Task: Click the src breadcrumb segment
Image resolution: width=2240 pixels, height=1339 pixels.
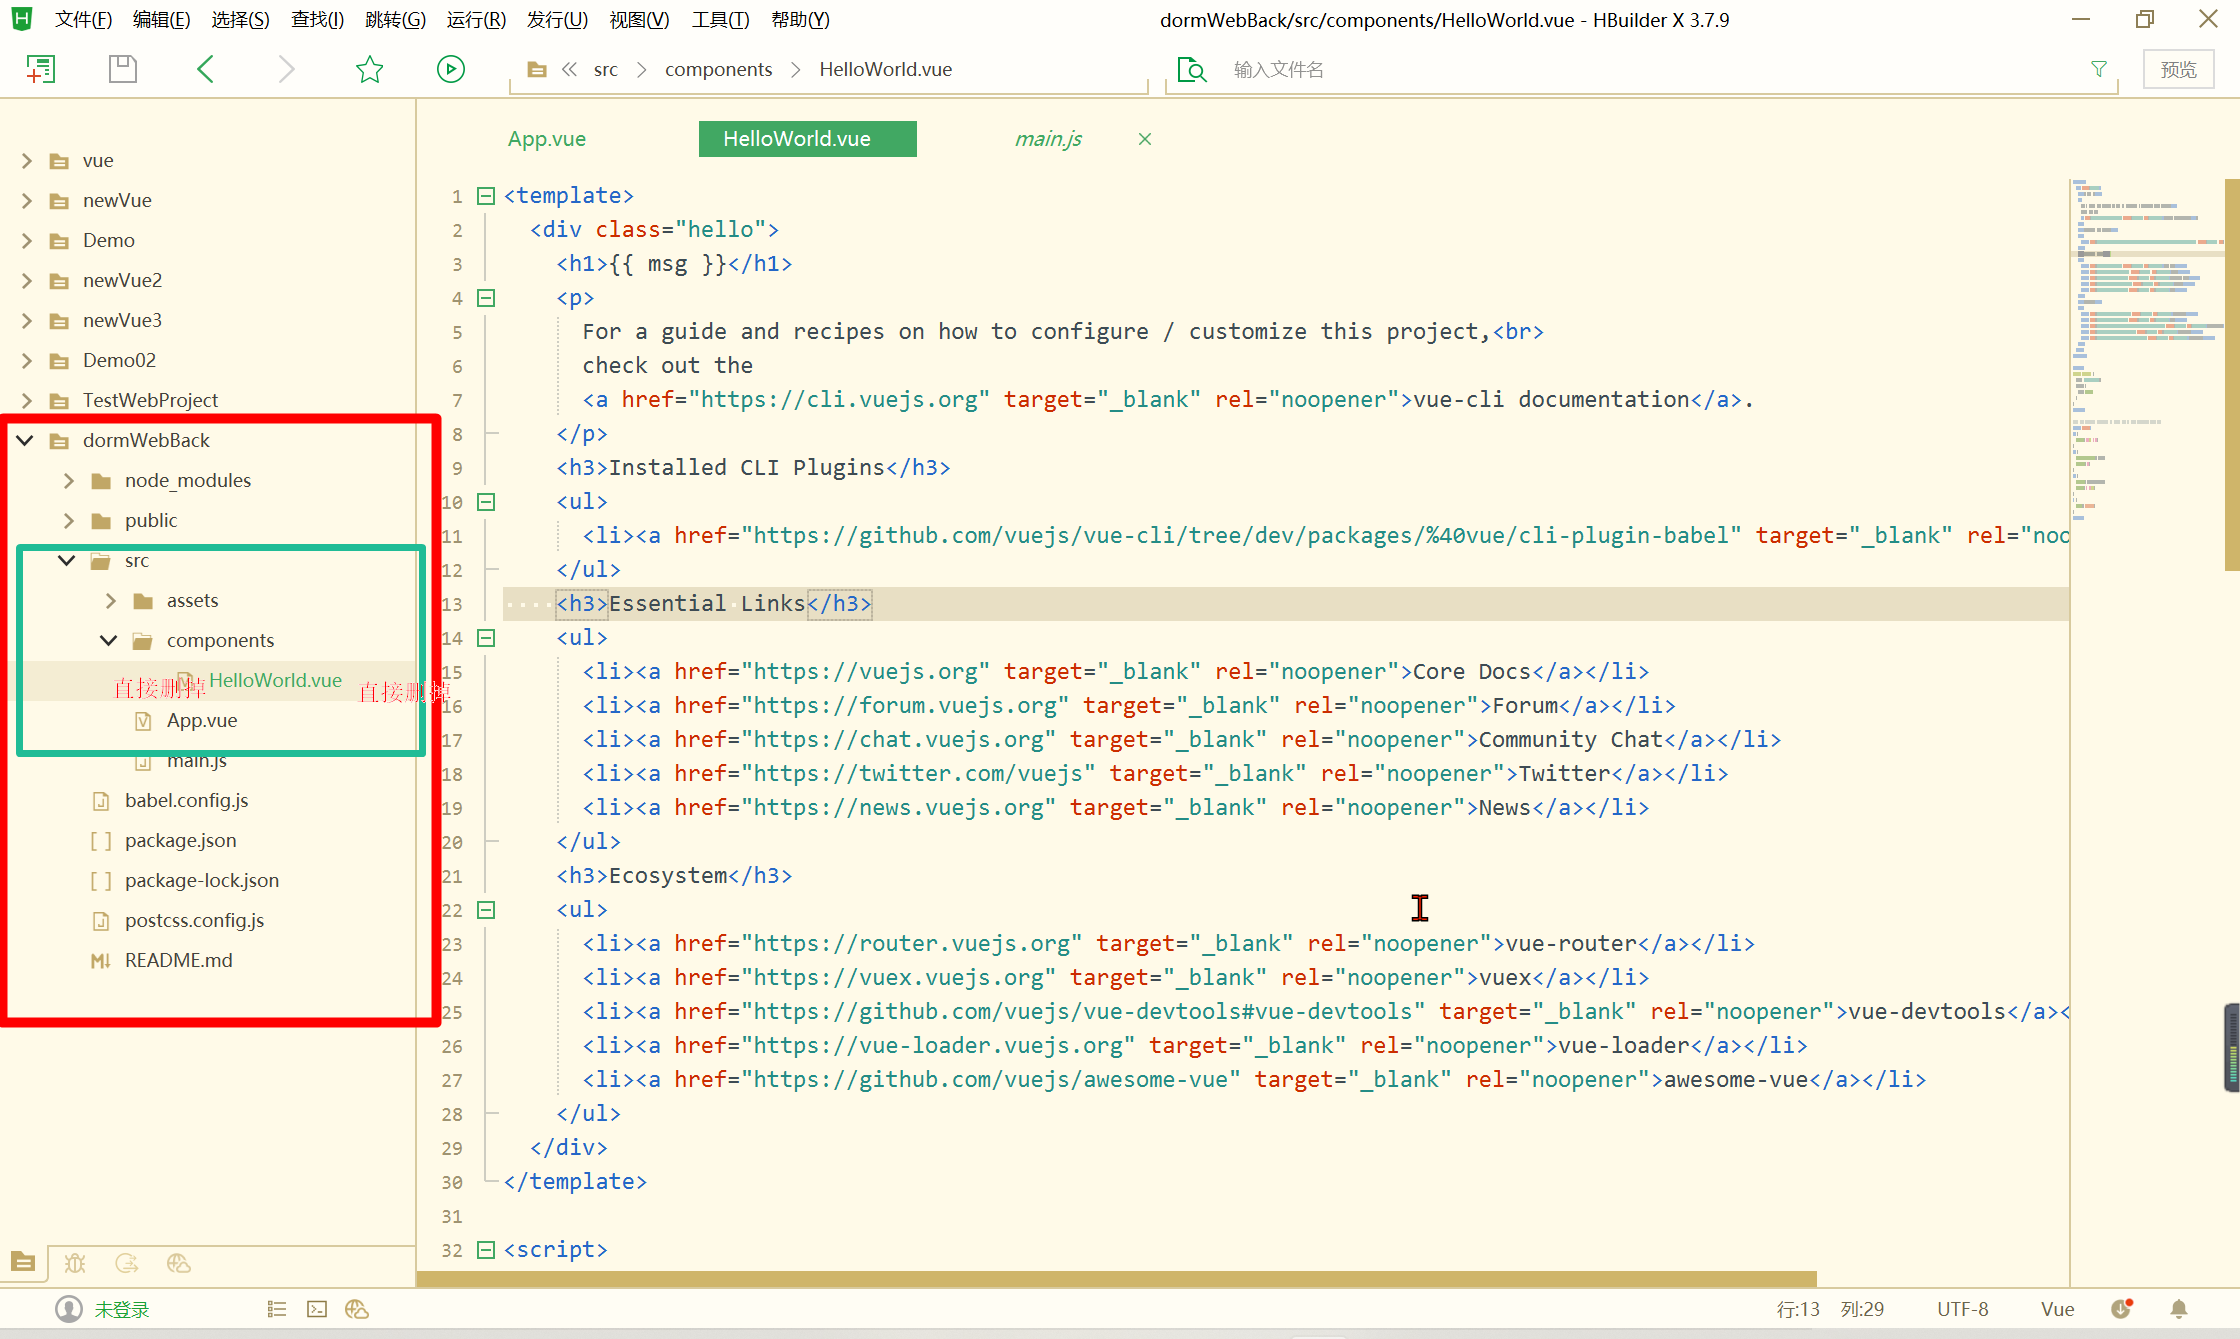Action: [605, 69]
